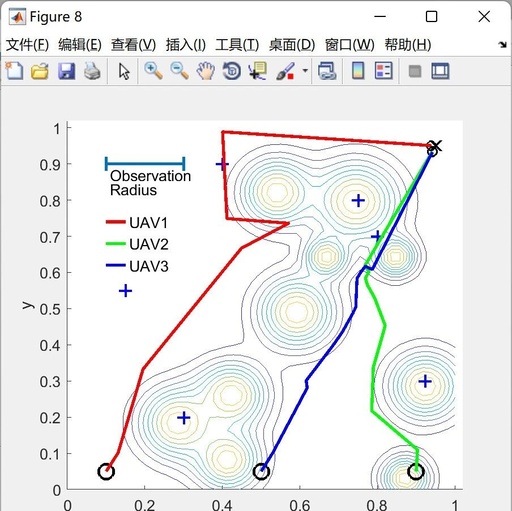Activate the Zoom In magnifier tool

click(153, 71)
